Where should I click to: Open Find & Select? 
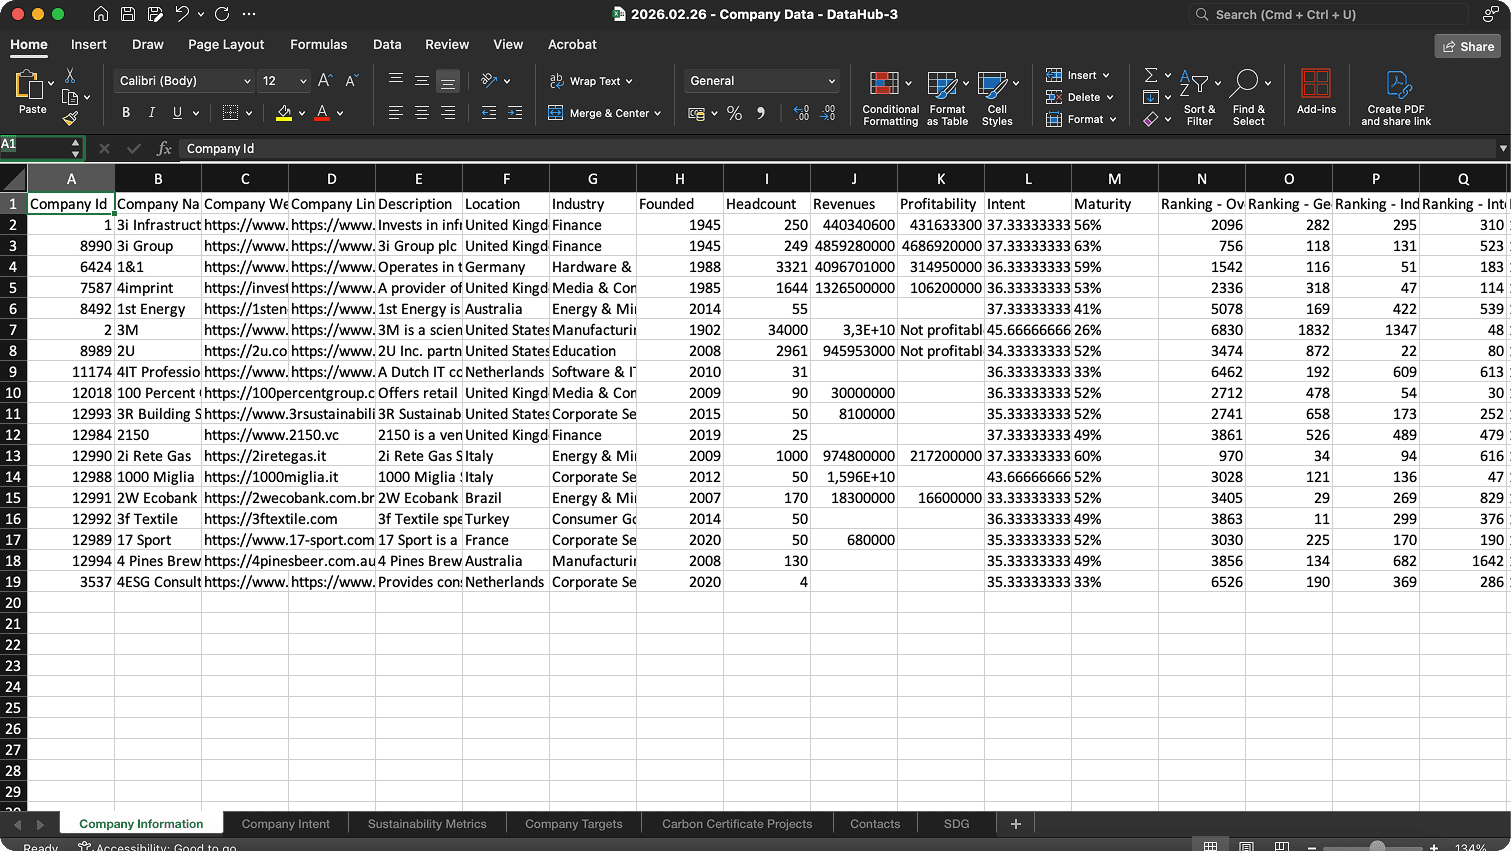tap(1248, 98)
